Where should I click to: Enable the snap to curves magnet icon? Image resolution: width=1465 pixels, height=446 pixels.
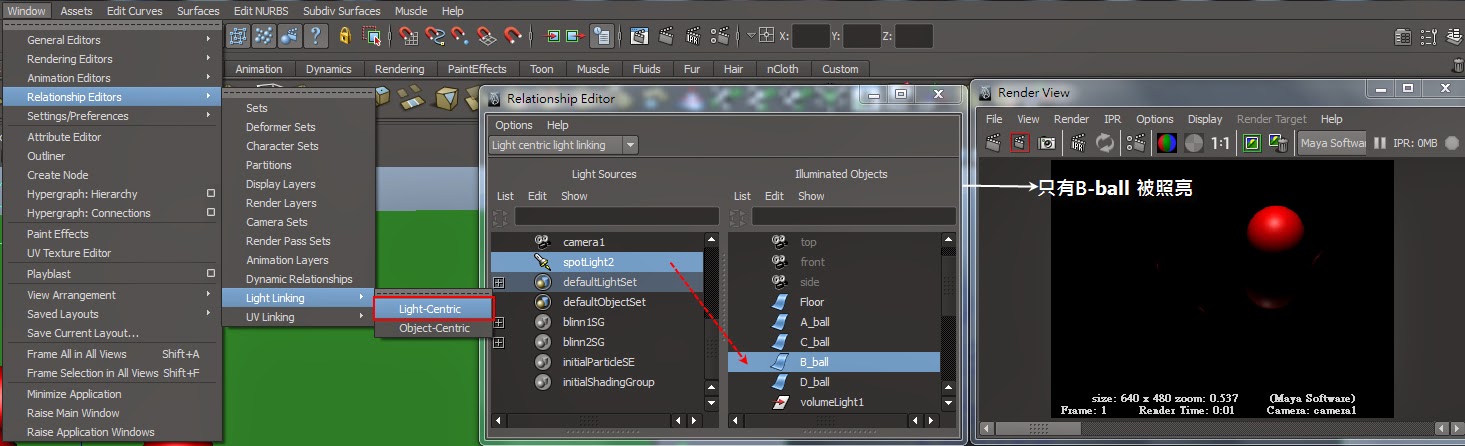[x=434, y=37]
